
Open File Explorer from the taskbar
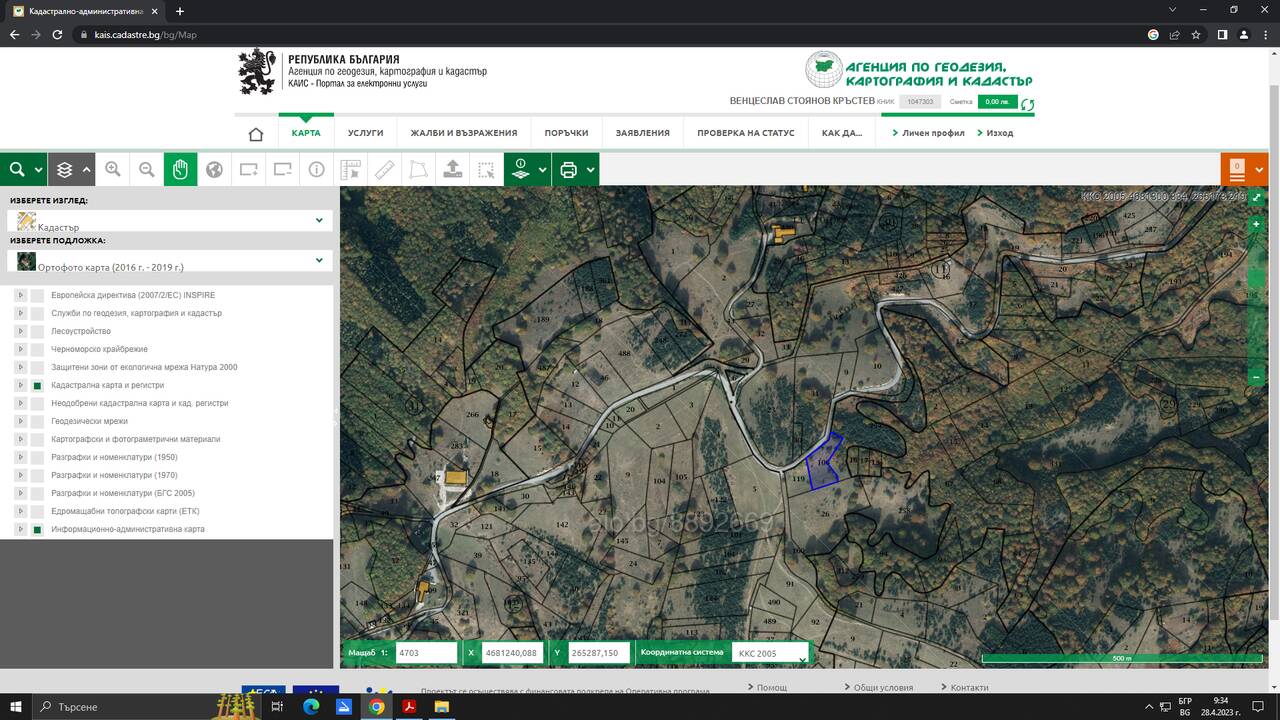click(x=441, y=706)
